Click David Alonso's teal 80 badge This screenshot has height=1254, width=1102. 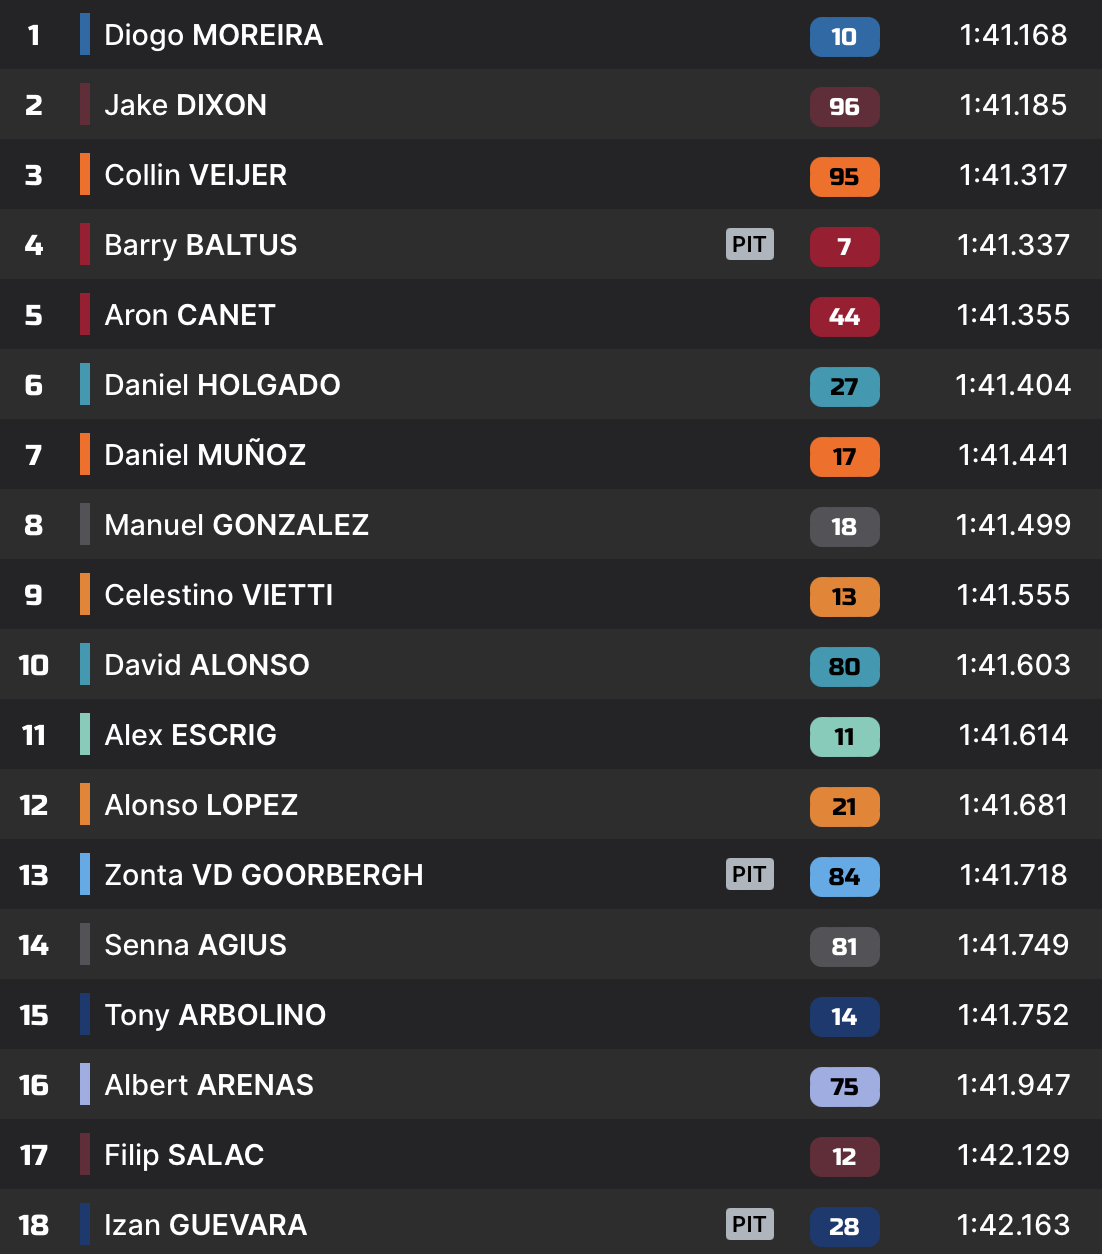pyautogui.click(x=844, y=667)
